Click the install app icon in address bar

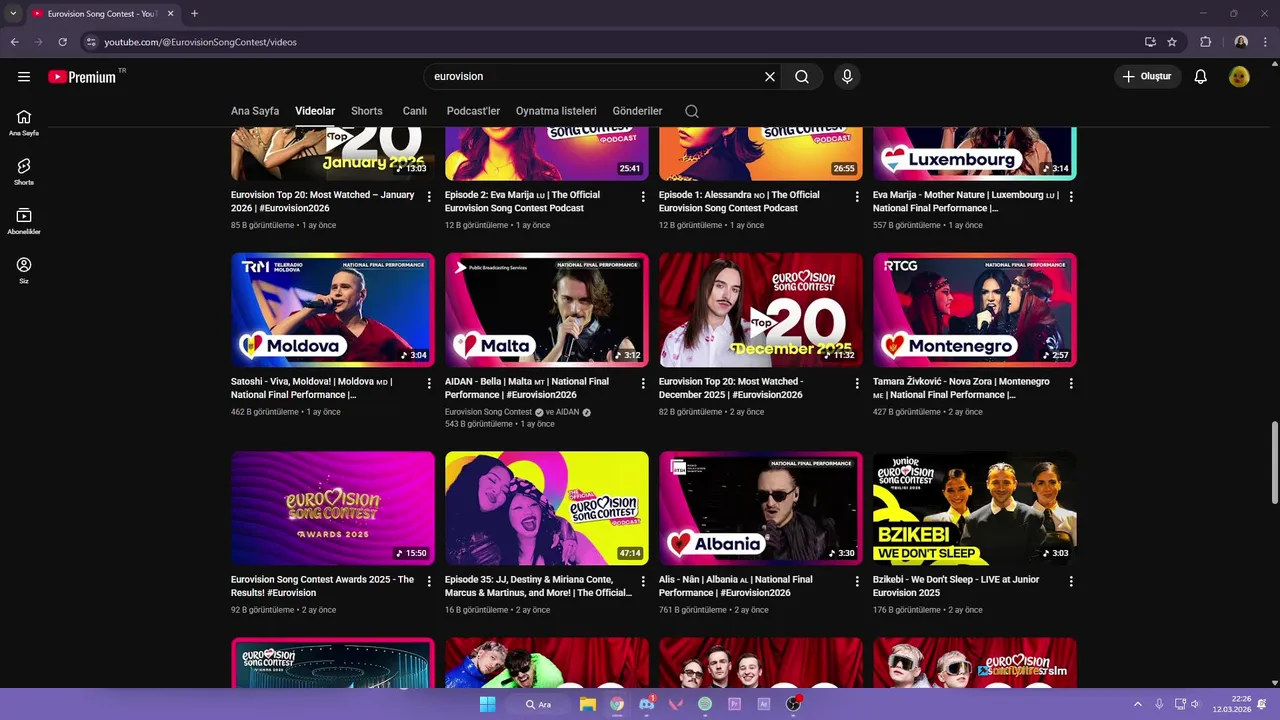tap(1150, 42)
